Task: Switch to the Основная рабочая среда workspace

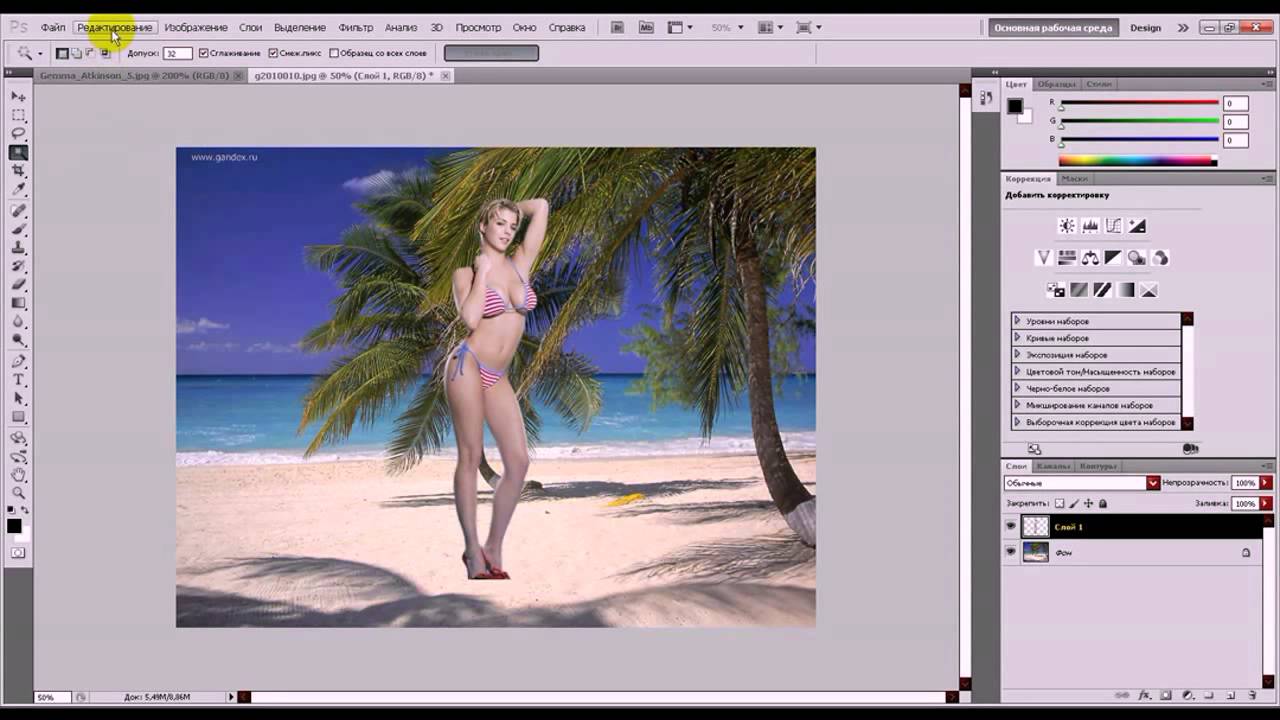Action: pyautogui.click(x=1053, y=28)
